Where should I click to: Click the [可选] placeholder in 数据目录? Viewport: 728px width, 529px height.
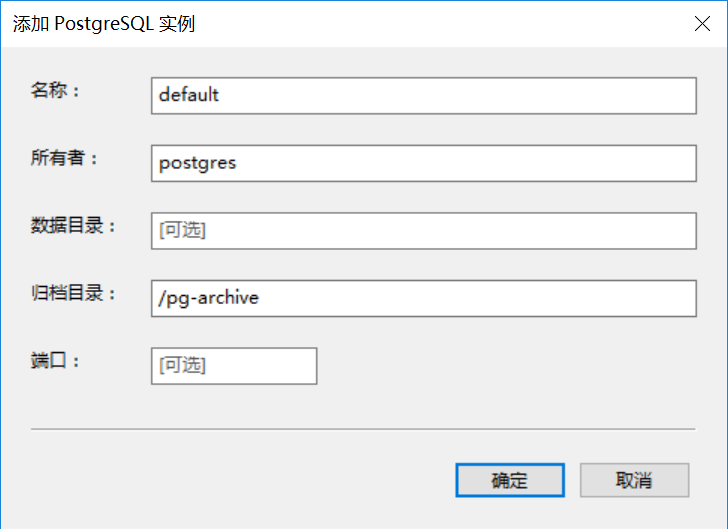tap(182, 230)
